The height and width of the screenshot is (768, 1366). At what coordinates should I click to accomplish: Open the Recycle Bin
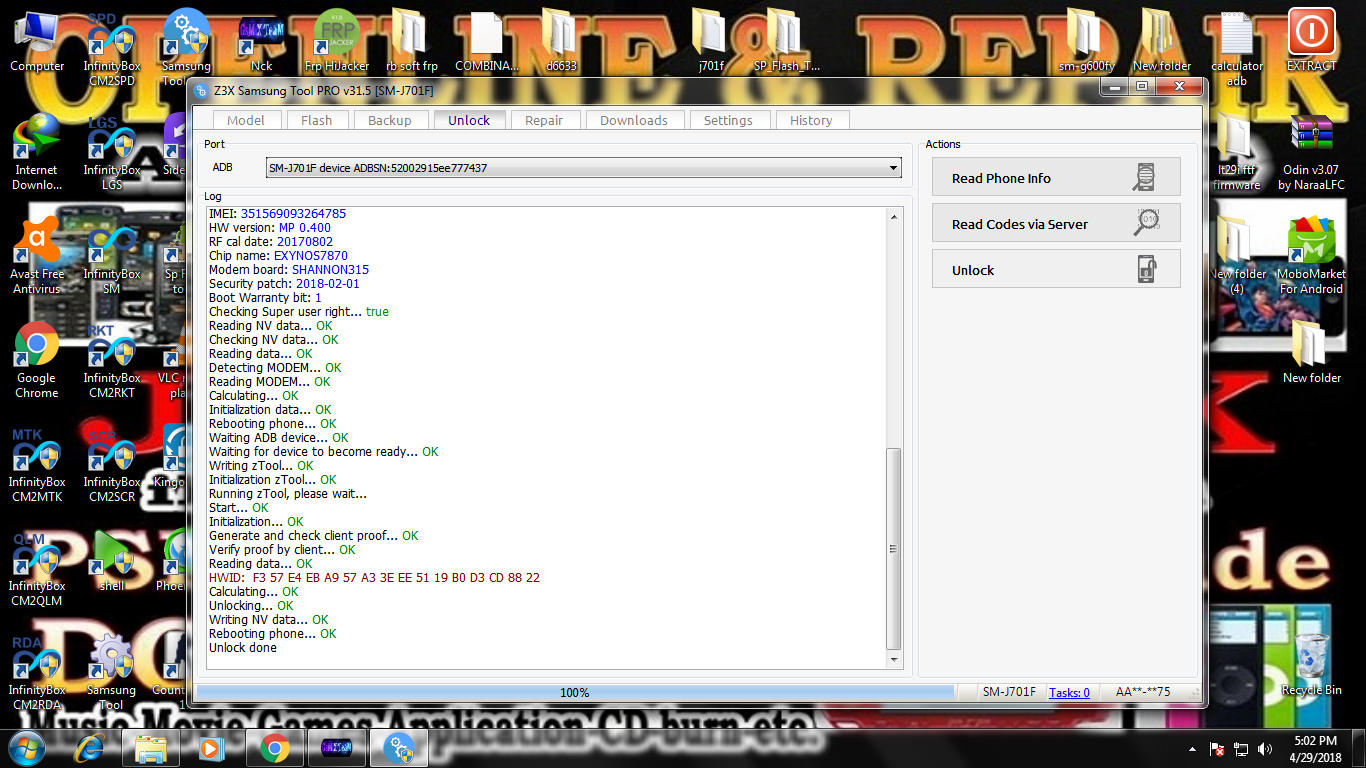[1311, 664]
